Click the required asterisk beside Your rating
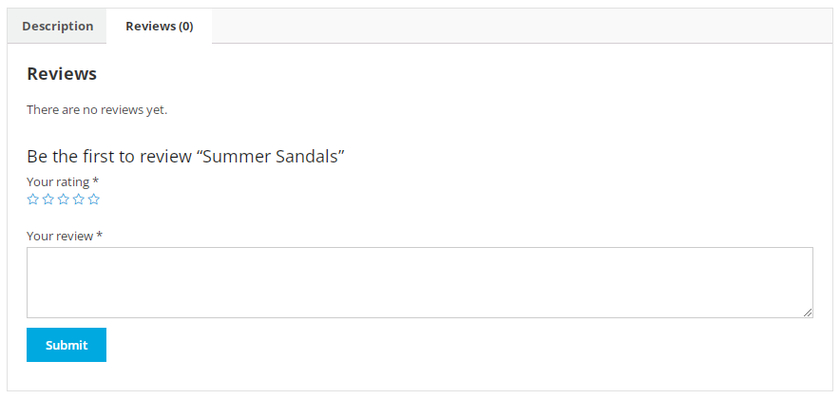The image size is (840, 399). [95, 180]
